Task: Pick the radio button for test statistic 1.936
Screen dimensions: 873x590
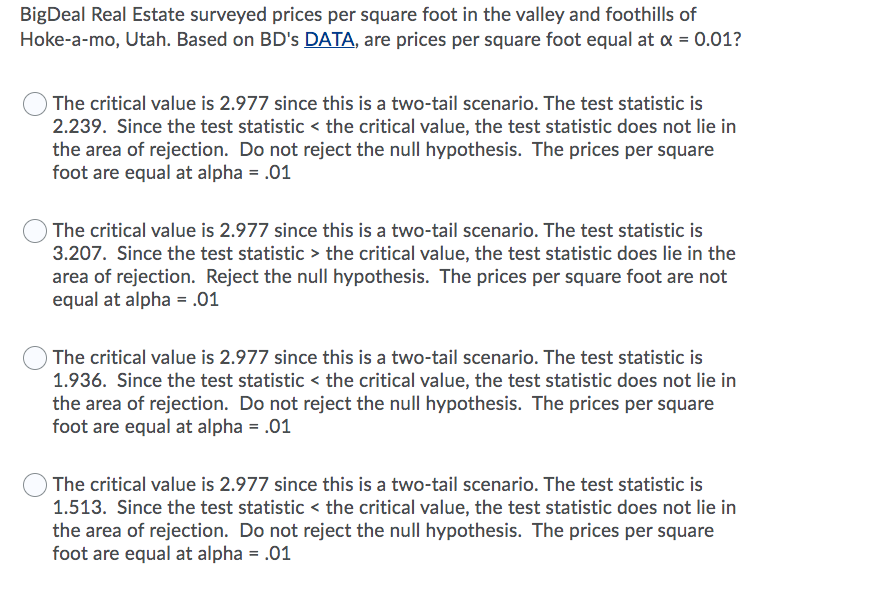Action: [35, 358]
